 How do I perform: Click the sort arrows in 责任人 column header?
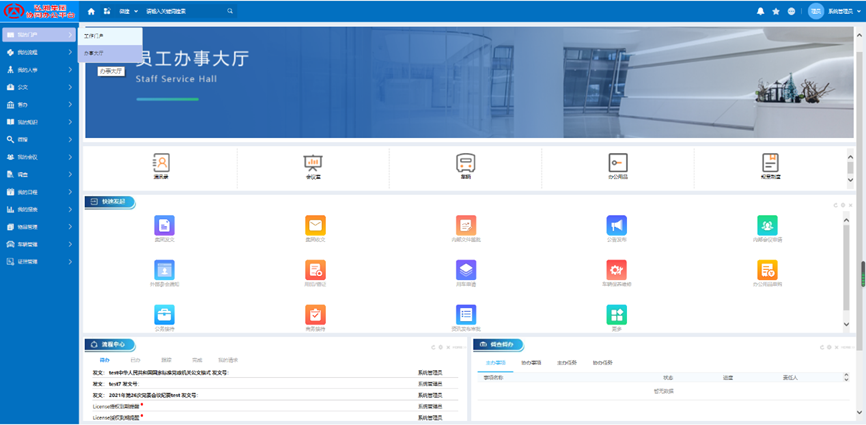point(846,377)
